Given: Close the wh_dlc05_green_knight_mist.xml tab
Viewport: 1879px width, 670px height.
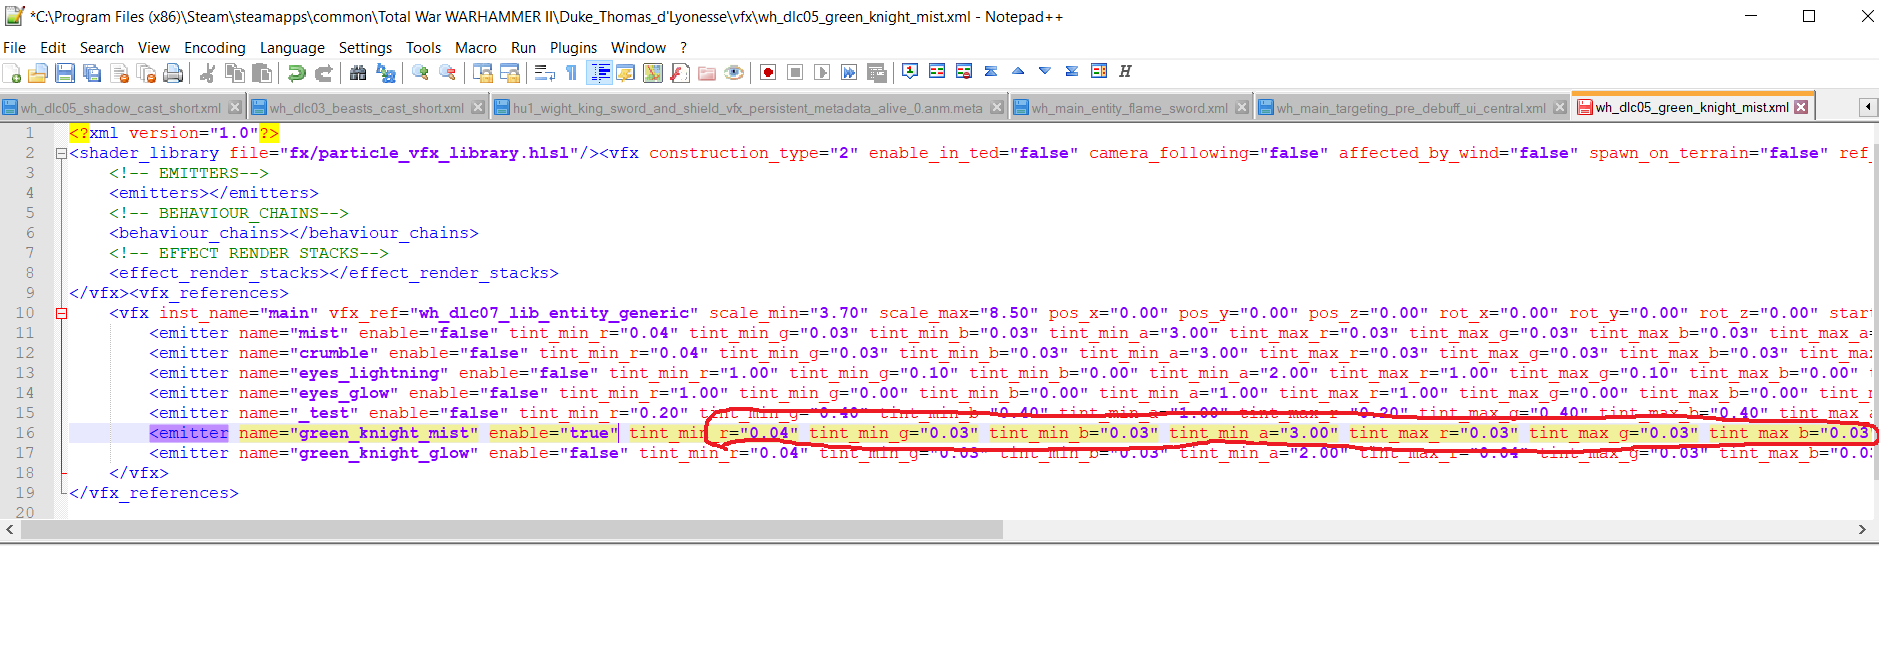Looking at the screenshot, I should (1801, 107).
